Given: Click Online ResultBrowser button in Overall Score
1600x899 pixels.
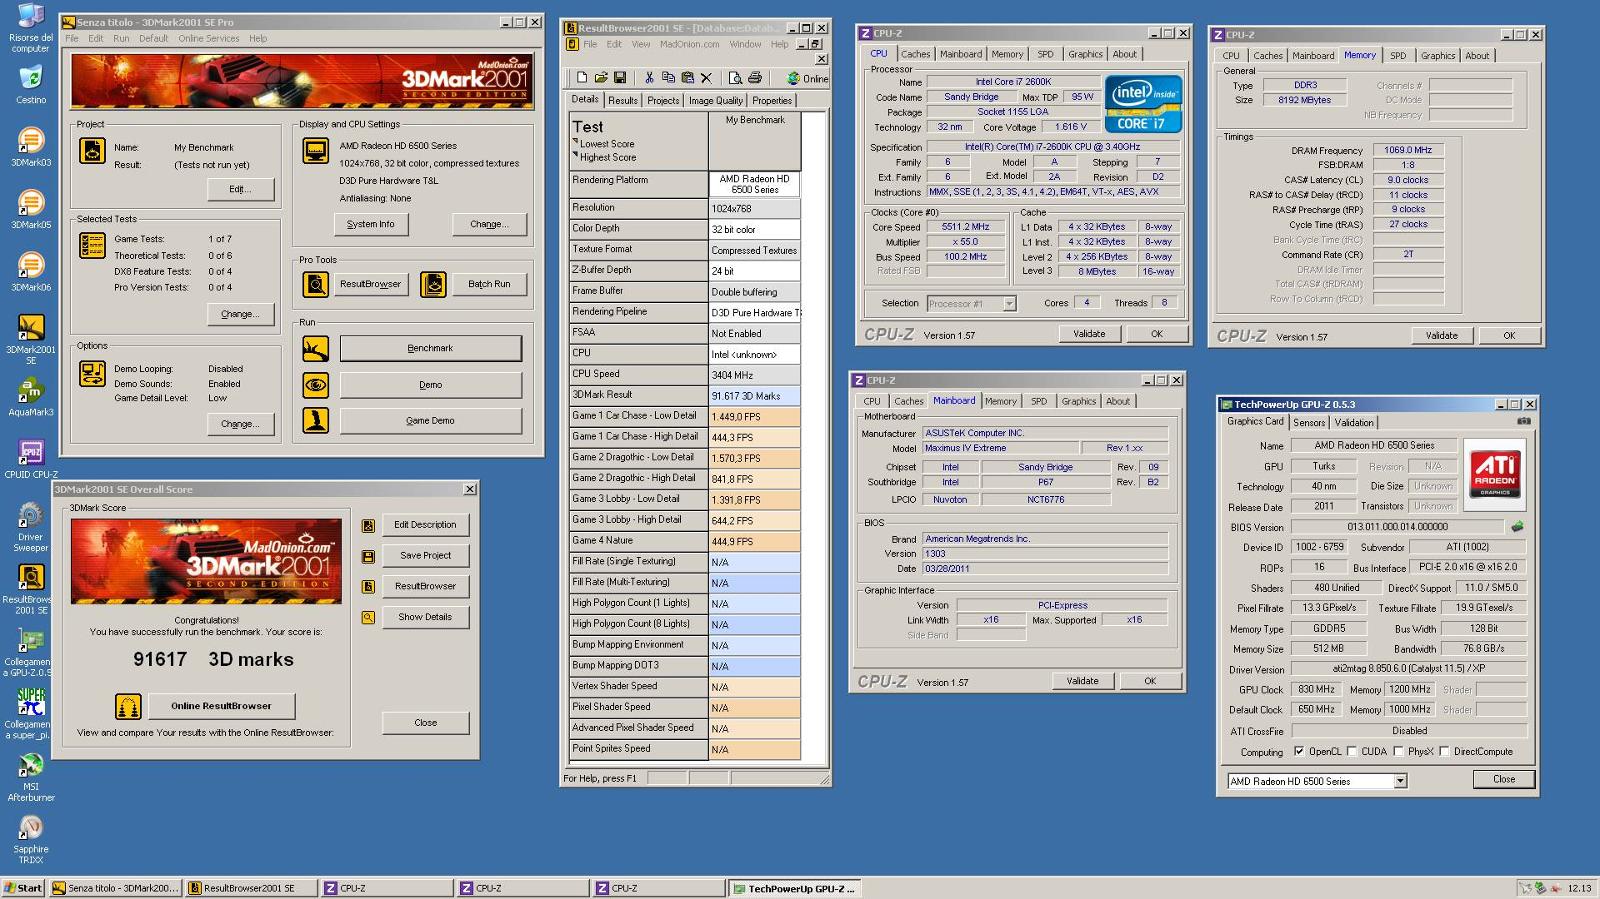Looking at the screenshot, I should coord(221,706).
